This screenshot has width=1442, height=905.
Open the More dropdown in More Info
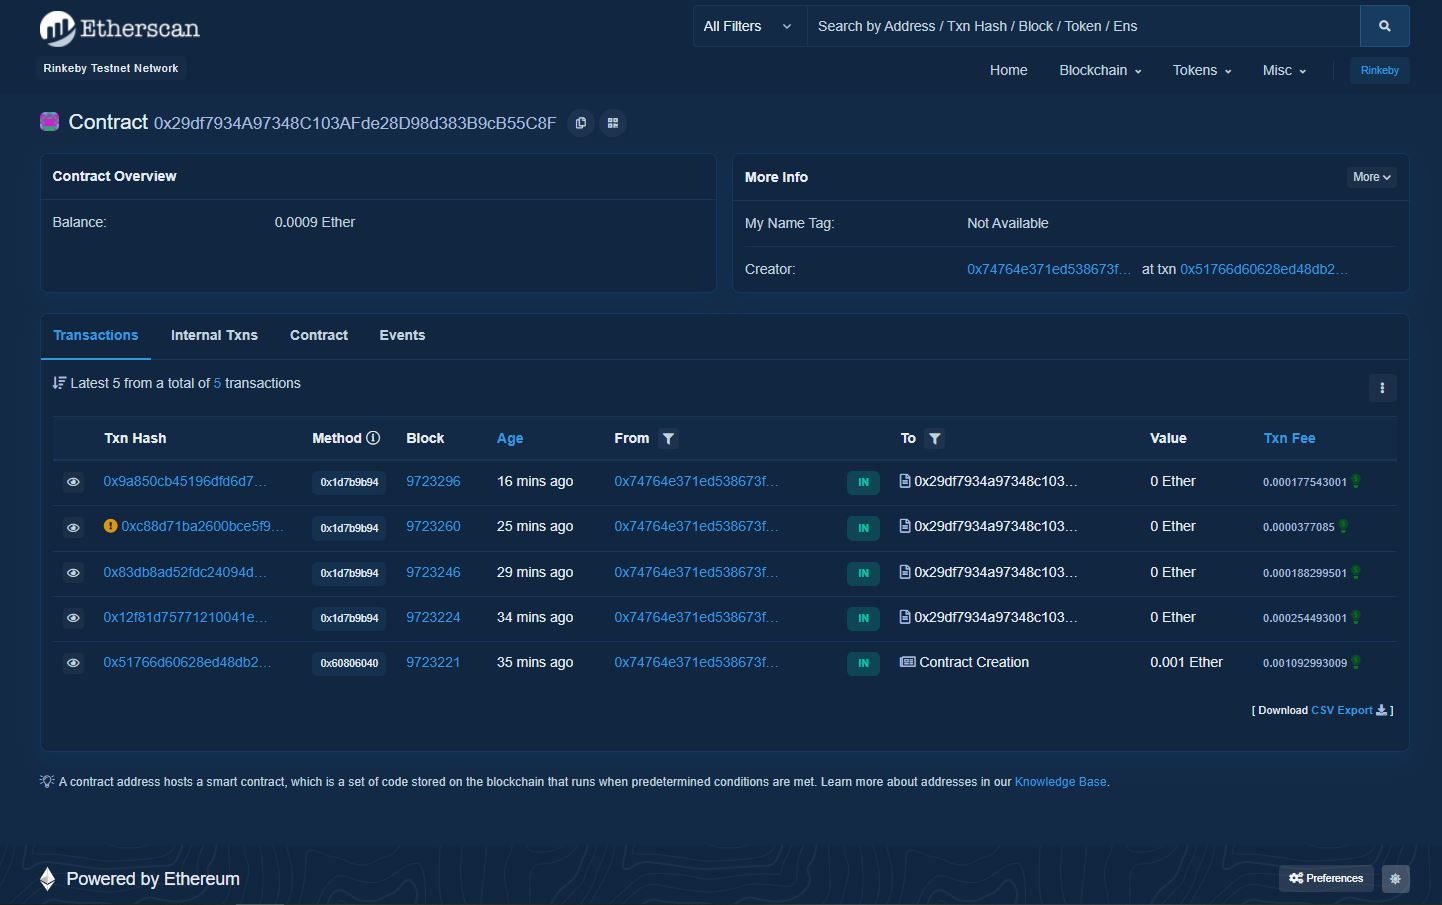point(1372,177)
